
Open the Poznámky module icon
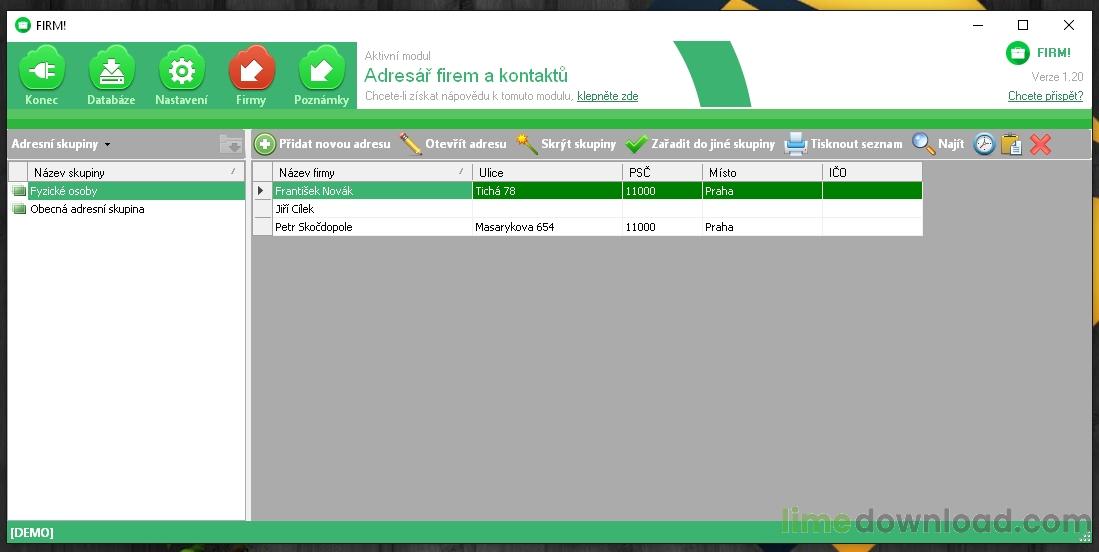pos(321,69)
